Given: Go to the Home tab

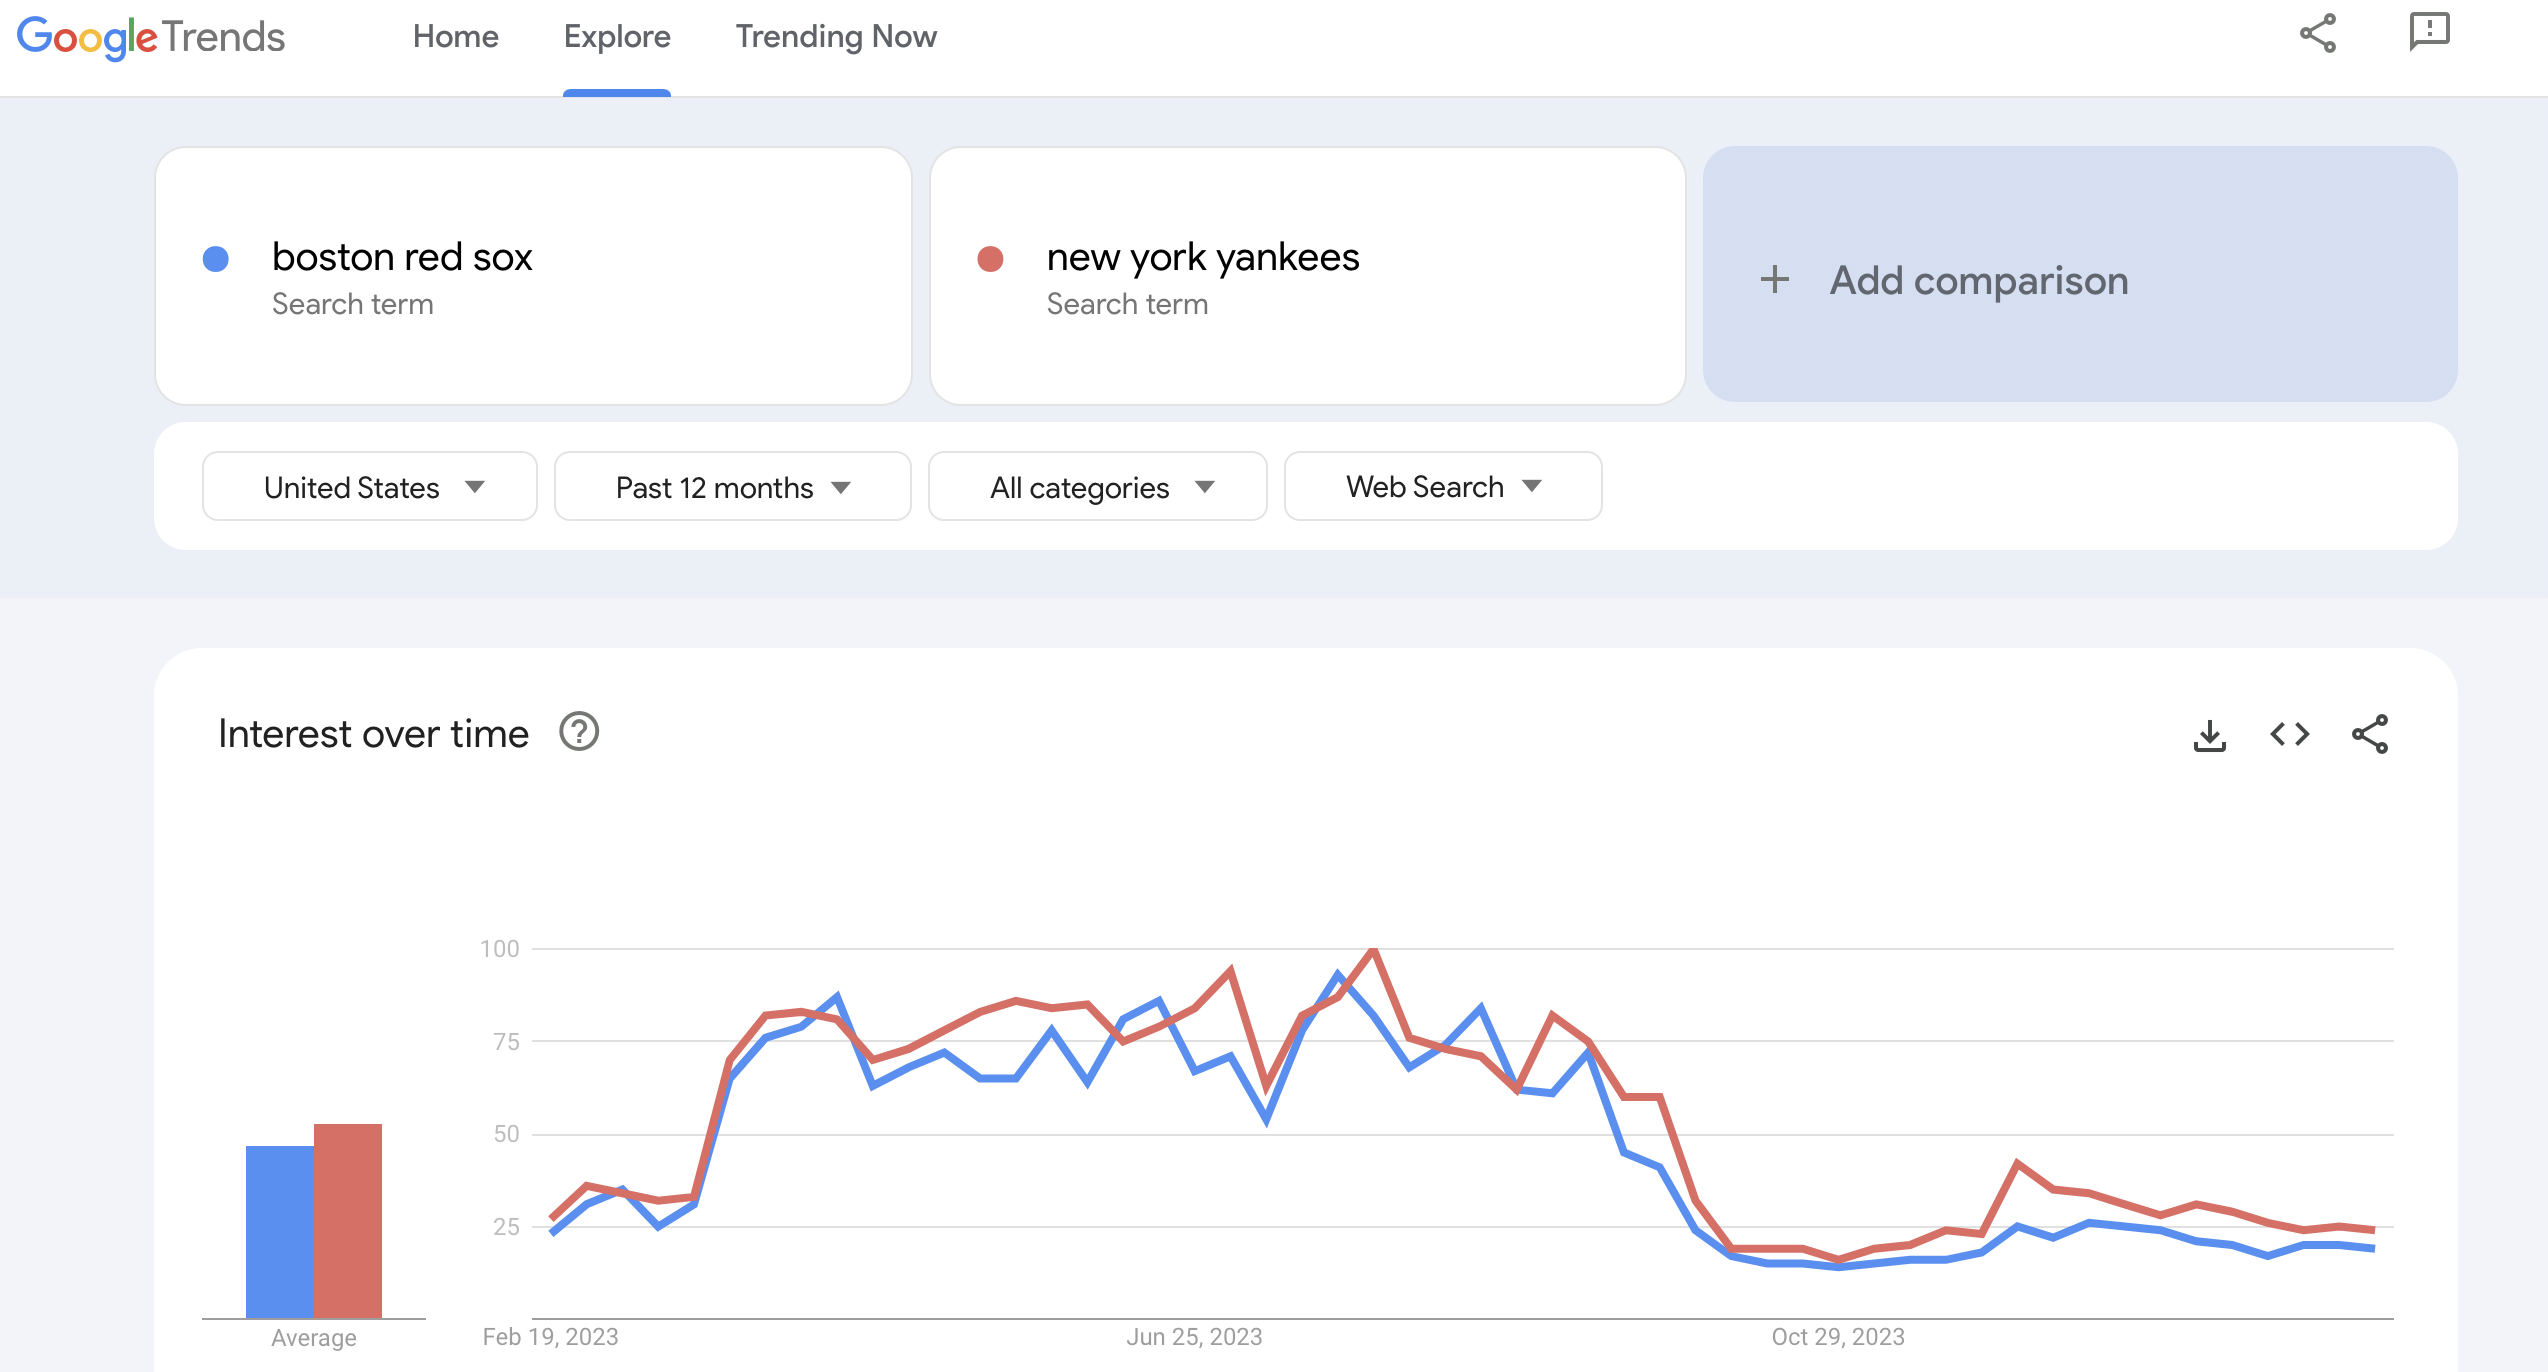Looking at the screenshot, I should 455,37.
